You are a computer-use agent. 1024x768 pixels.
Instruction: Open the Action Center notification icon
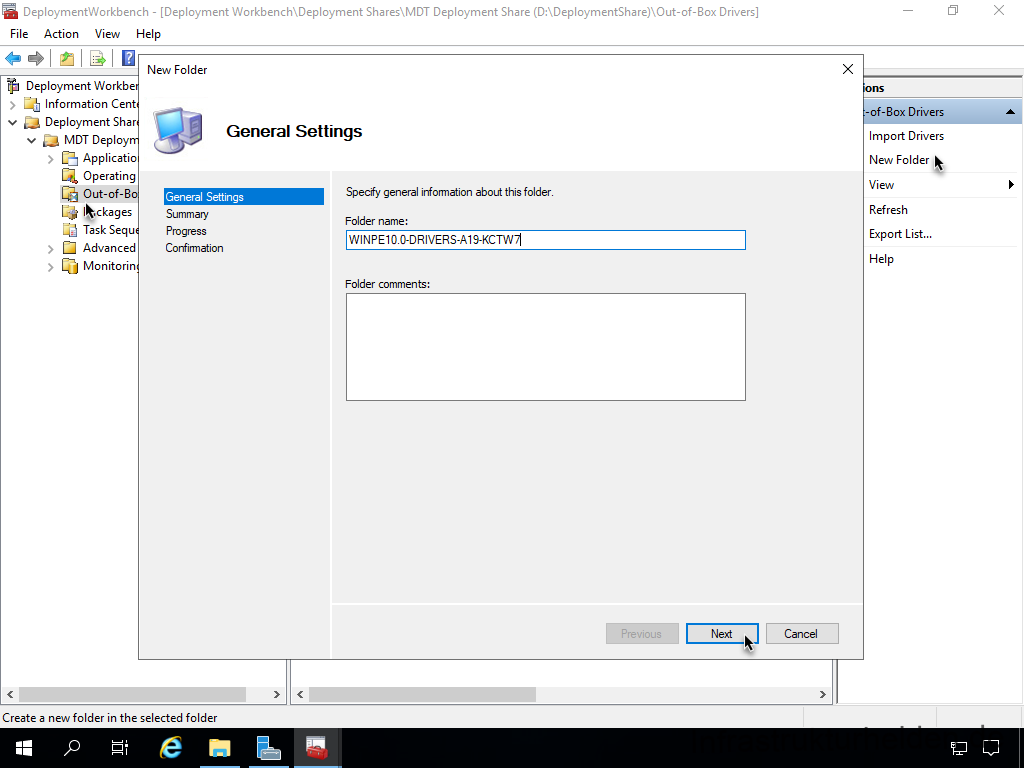pos(991,748)
